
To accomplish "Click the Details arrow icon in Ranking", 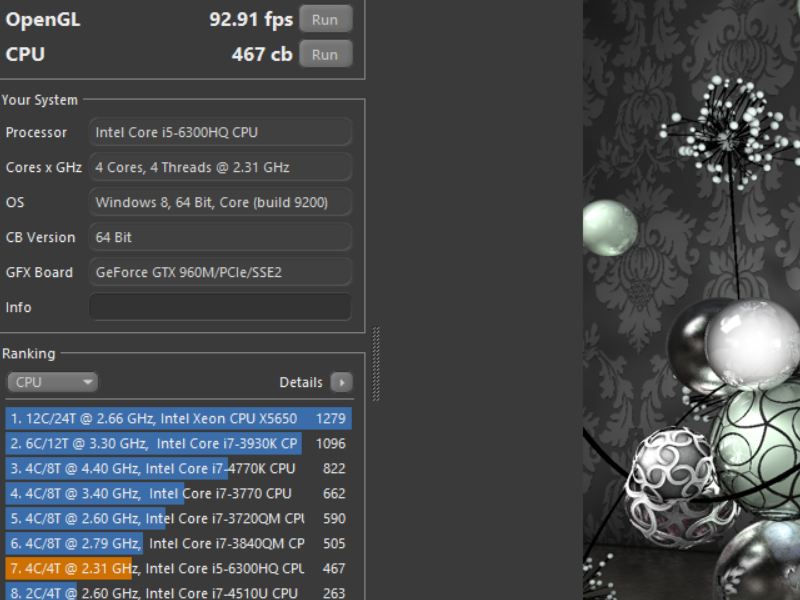I will coord(341,382).
